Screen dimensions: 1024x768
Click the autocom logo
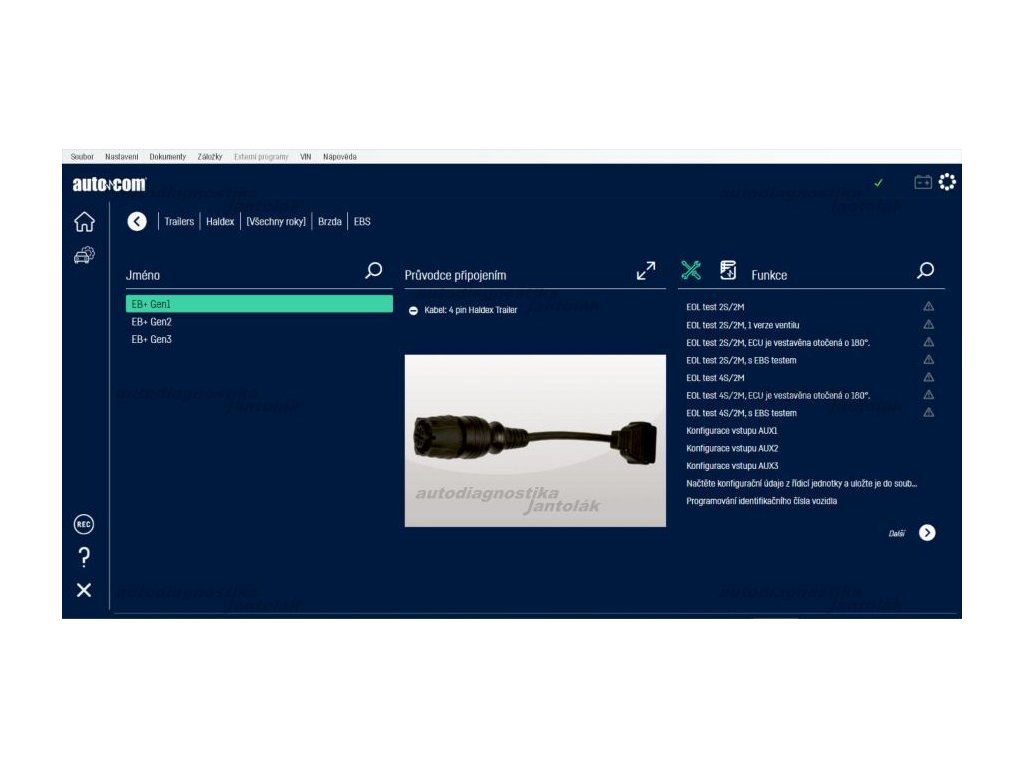pos(109,184)
